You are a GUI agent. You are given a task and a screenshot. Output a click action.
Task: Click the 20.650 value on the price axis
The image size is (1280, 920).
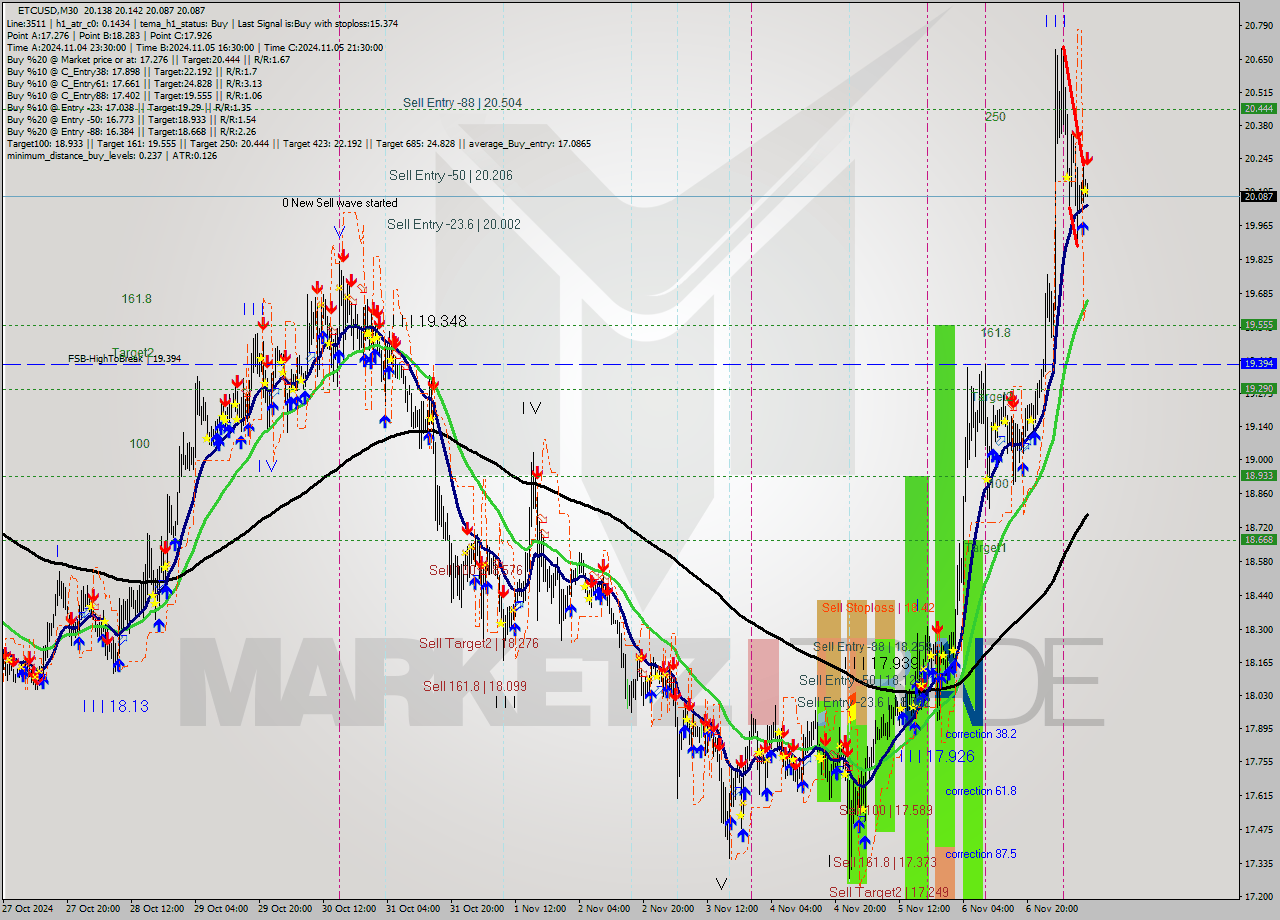click(1258, 60)
